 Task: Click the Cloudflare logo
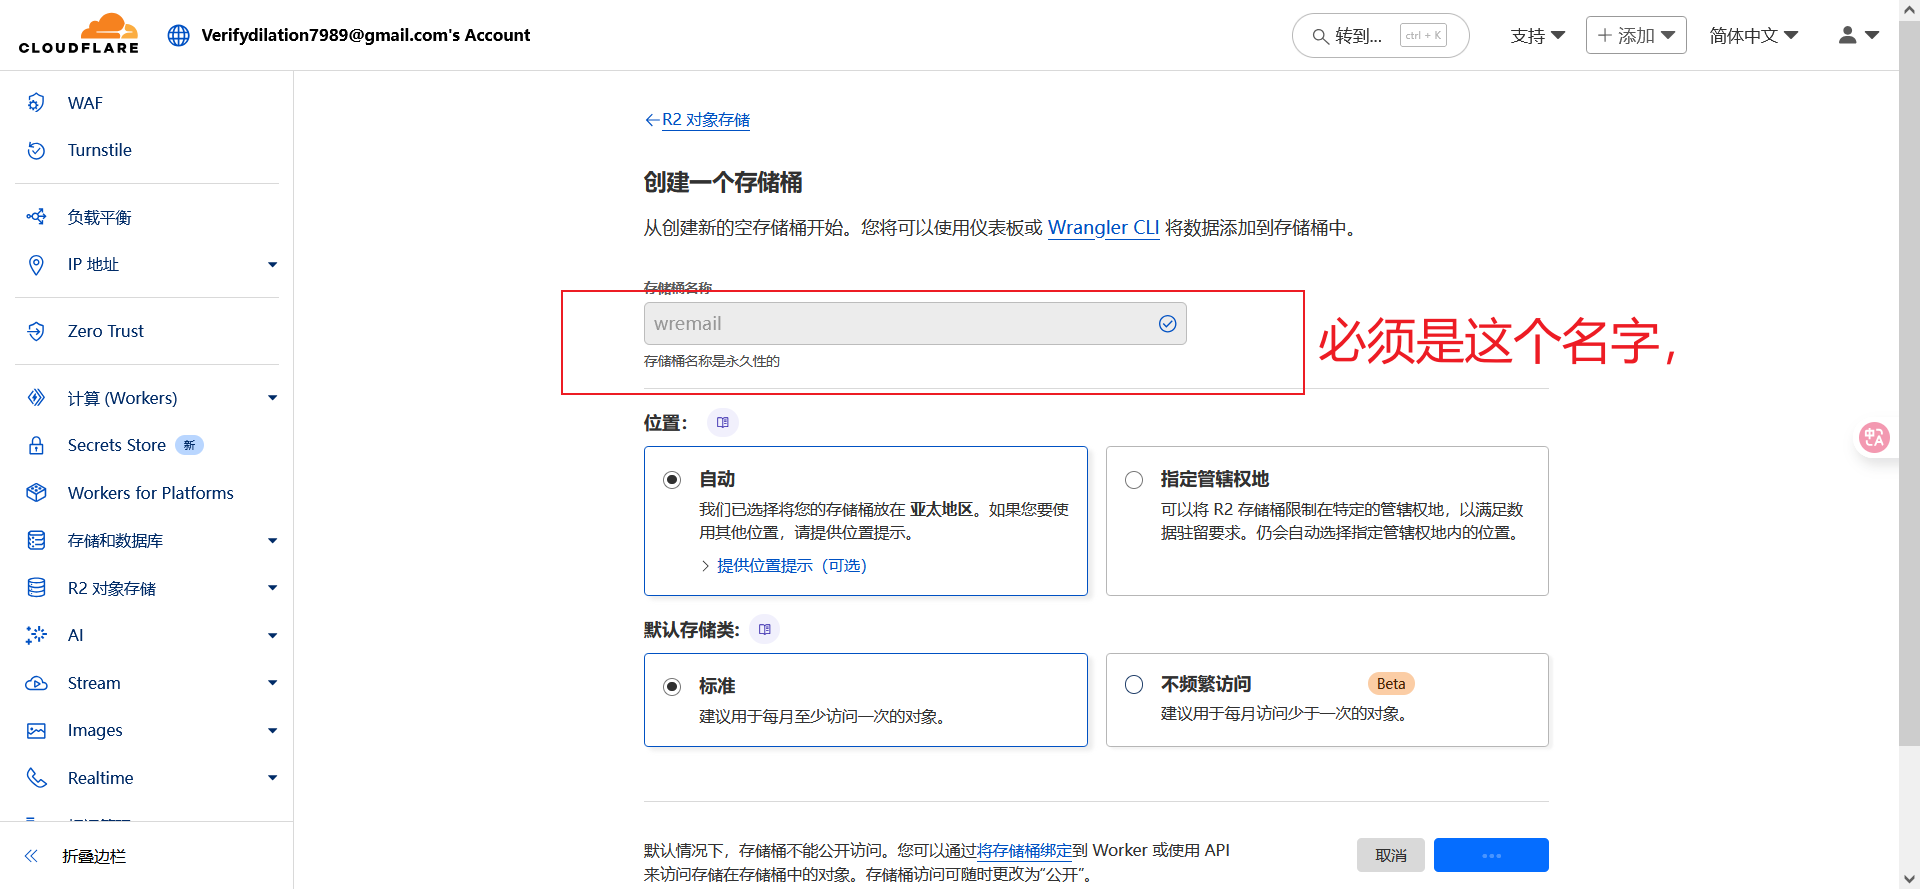tap(79, 34)
